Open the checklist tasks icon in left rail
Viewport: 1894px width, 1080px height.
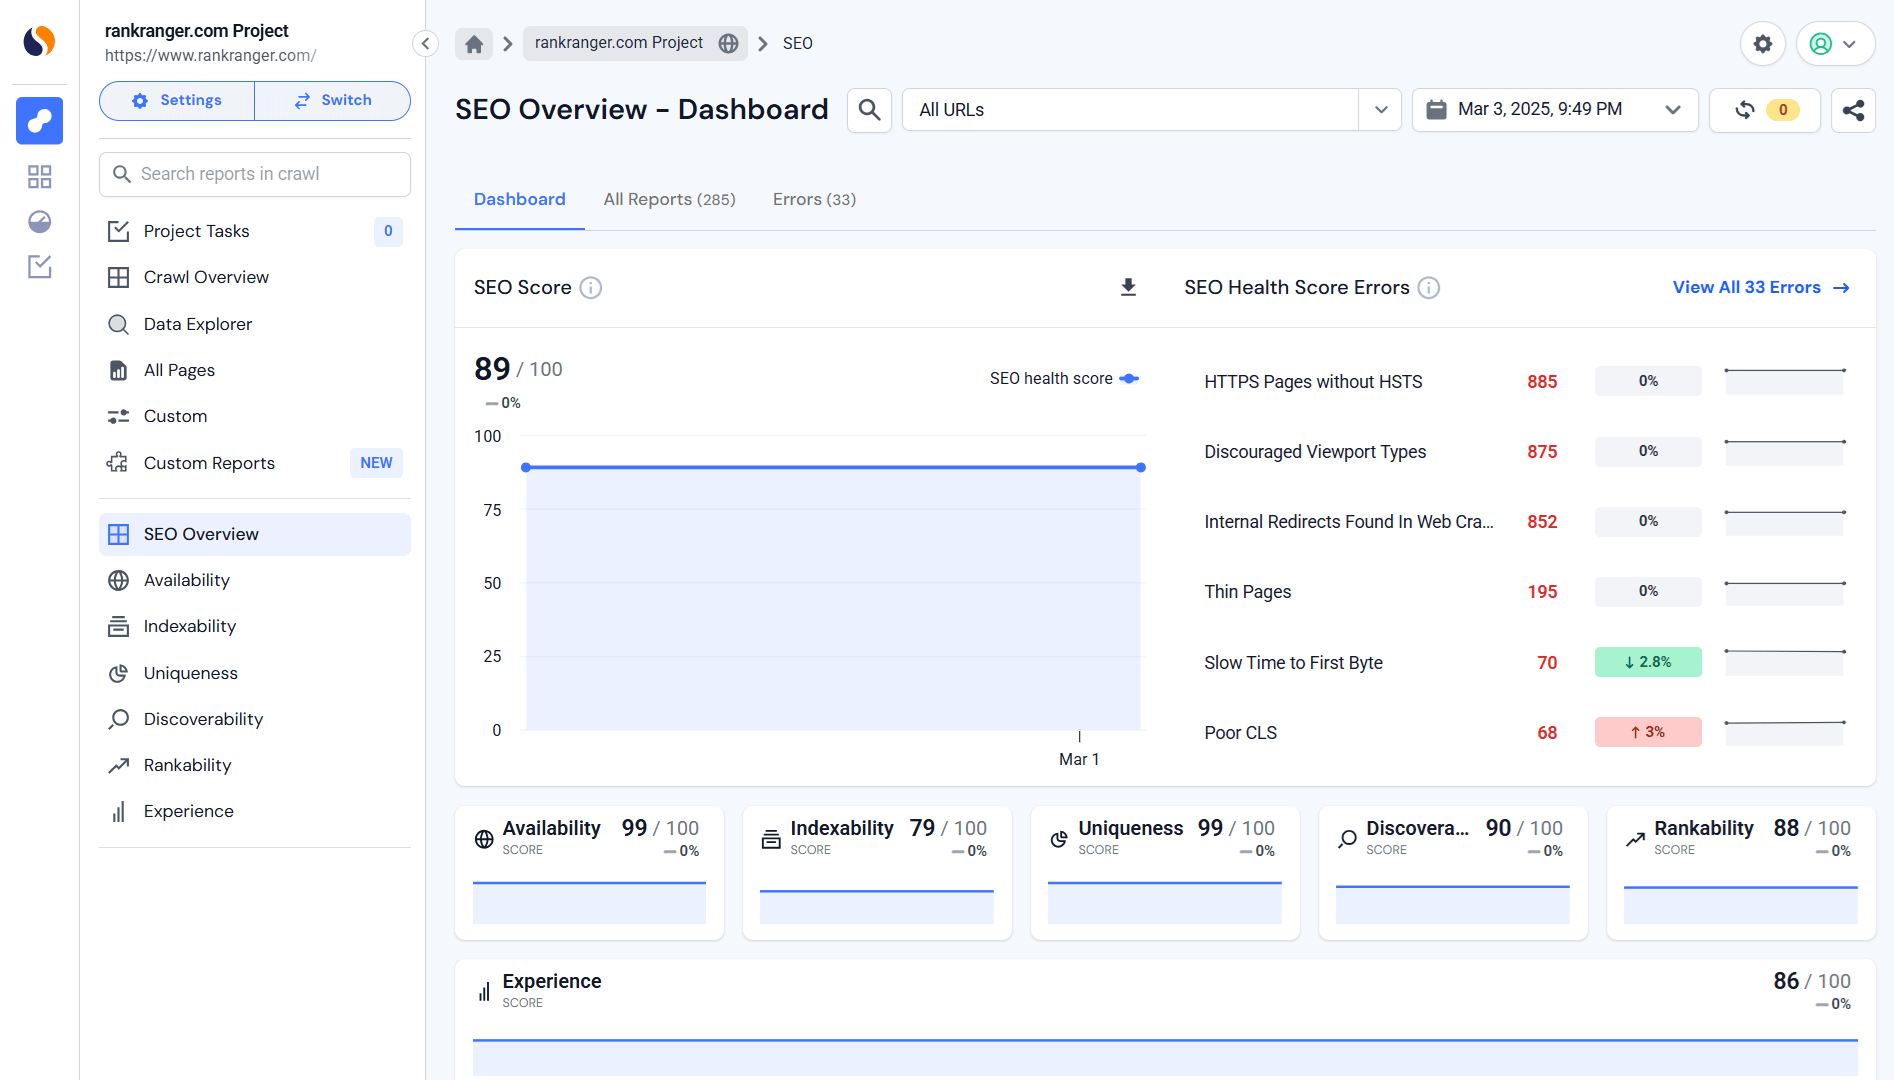tap(39, 267)
